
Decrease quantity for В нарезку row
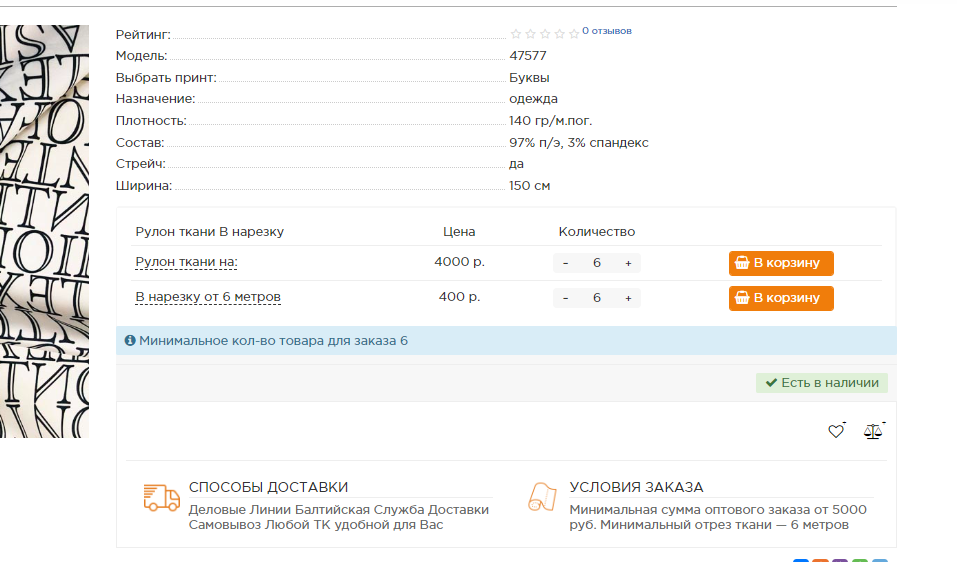566,298
